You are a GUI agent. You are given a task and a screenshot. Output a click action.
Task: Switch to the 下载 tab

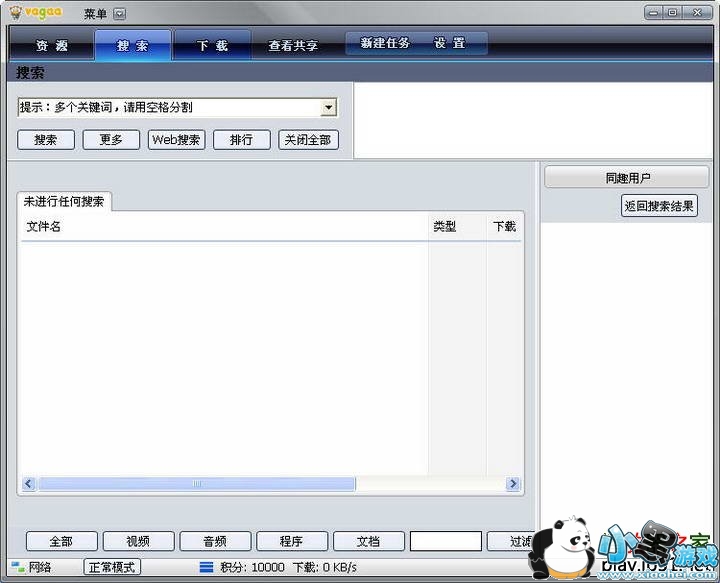[x=213, y=45]
